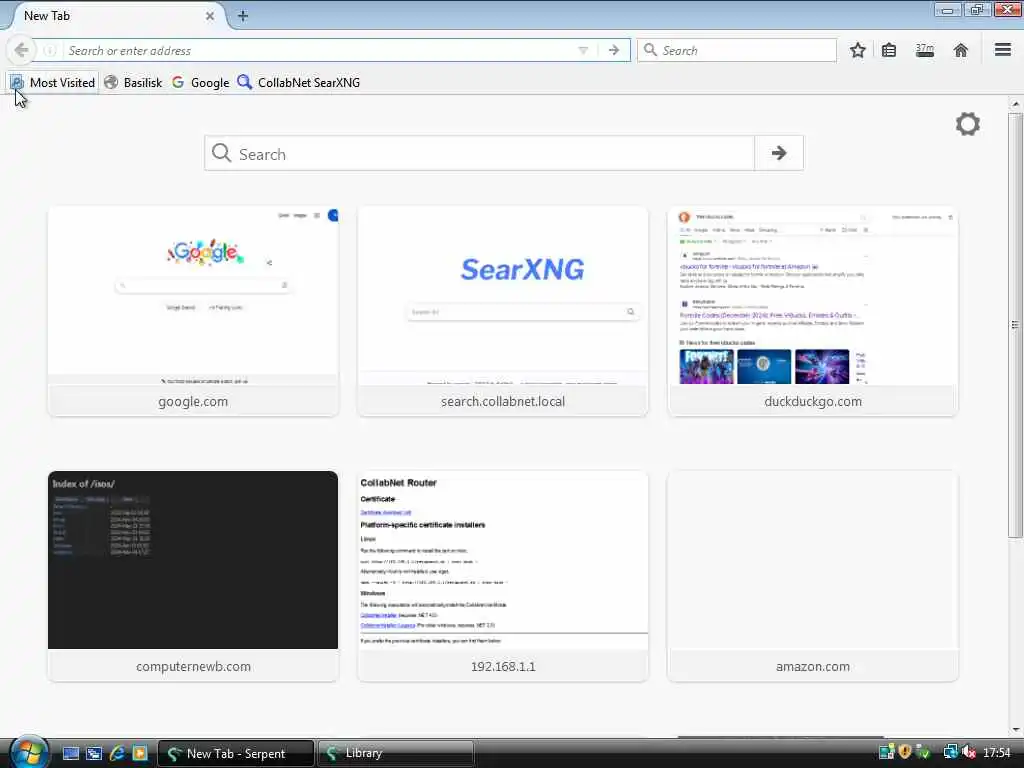Focus the toolbar search box
The width and height of the screenshot is (1024, 768).
pos(737,50)
